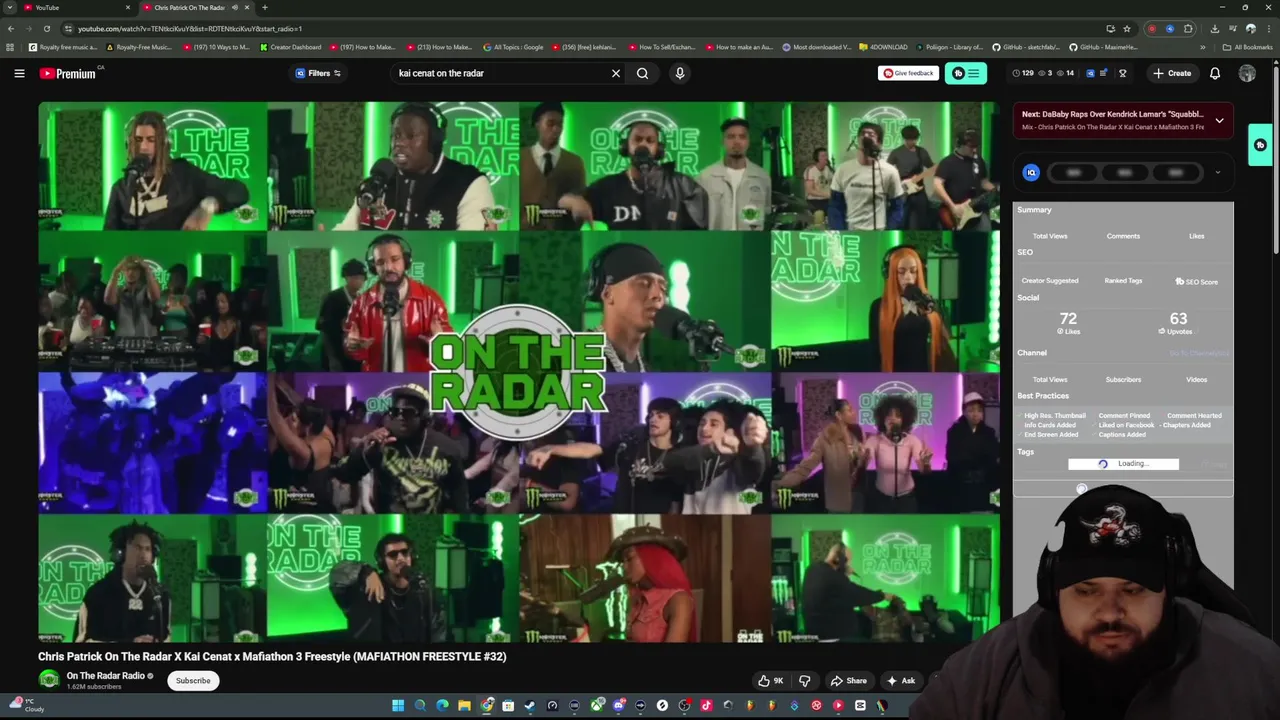Open the YouTube hamburger guide menu
This screenshot has height=720, width=1280.
pos(19,73)
